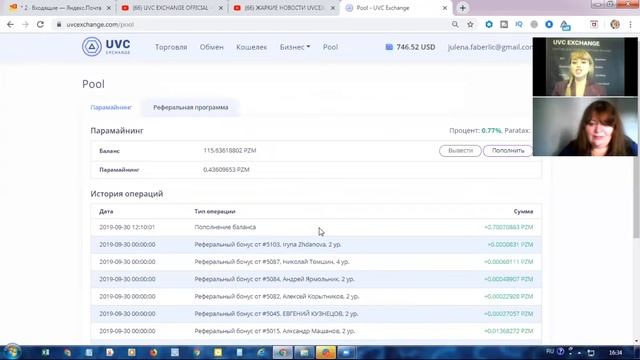
Task: Click the balance value 115.63618802 PZM
Action: point(230,151)
